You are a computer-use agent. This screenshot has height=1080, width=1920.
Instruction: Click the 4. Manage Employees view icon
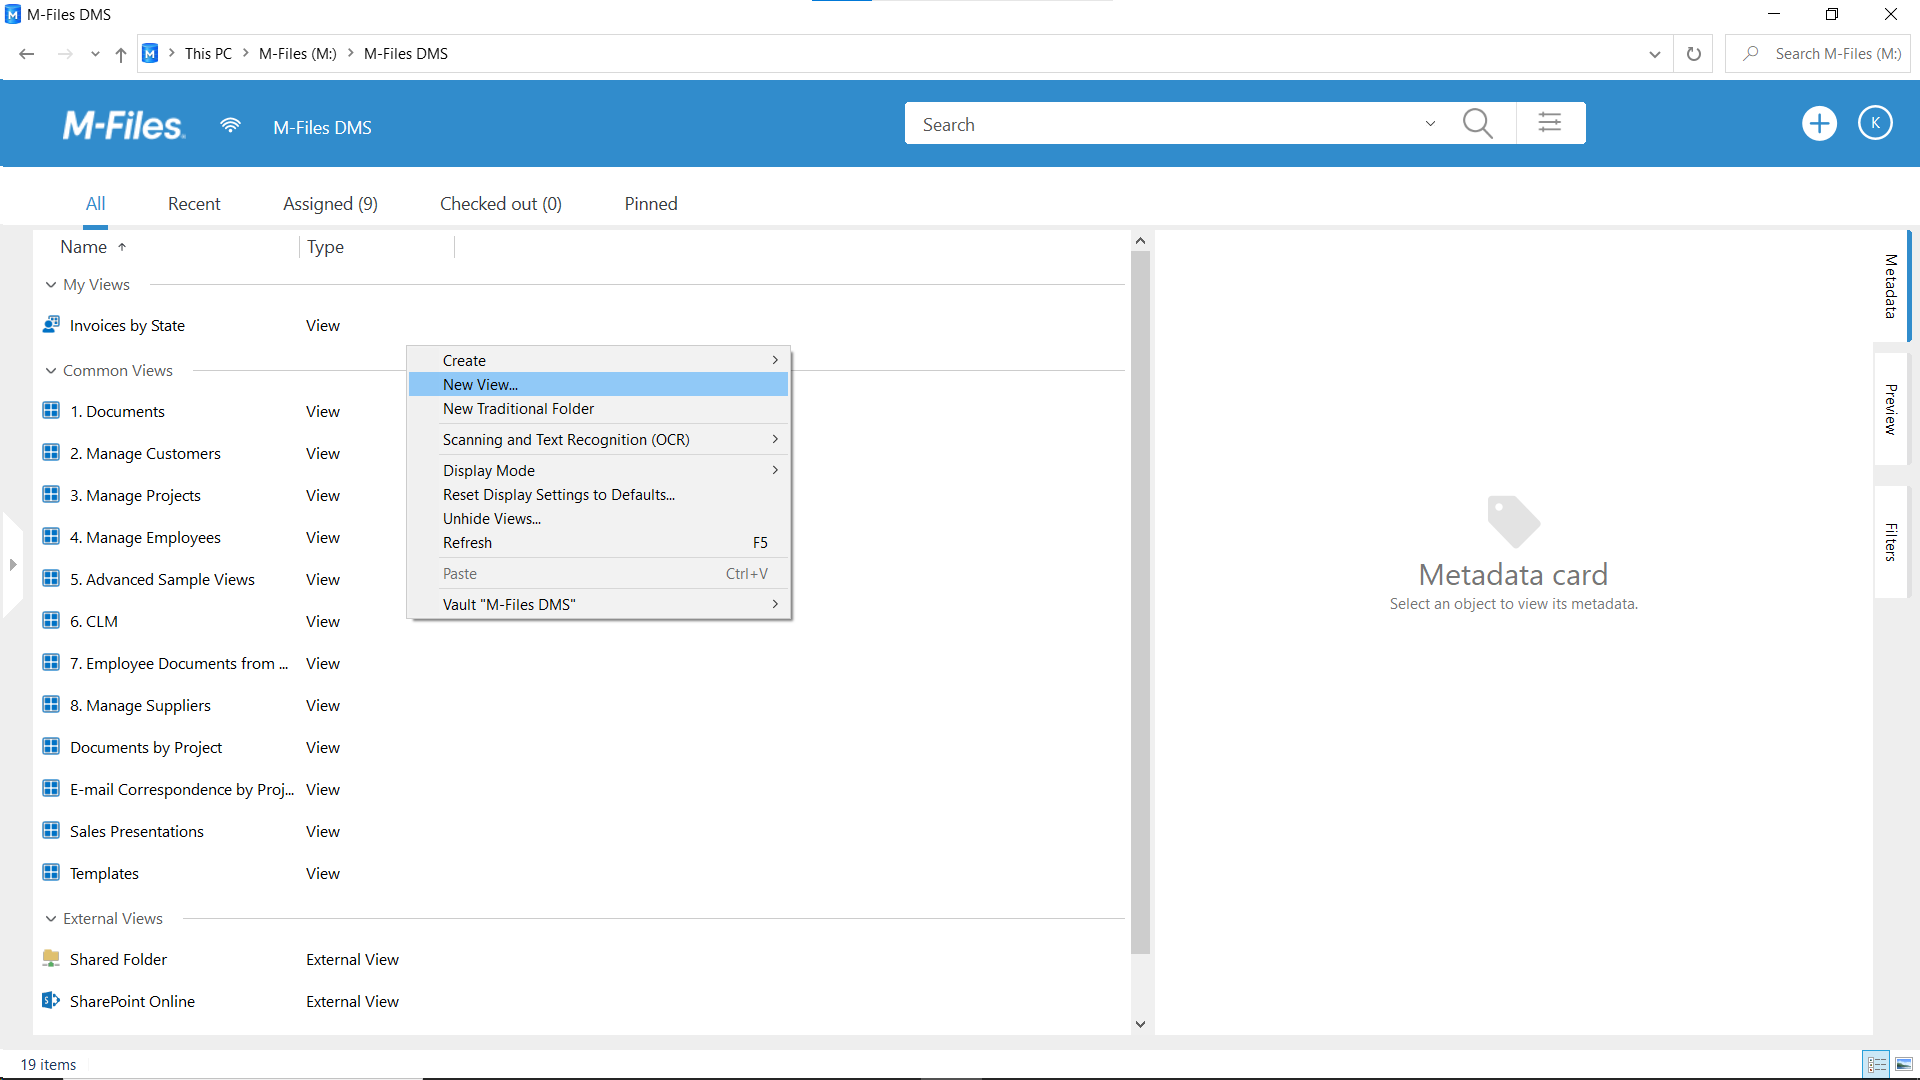(51, 537)
